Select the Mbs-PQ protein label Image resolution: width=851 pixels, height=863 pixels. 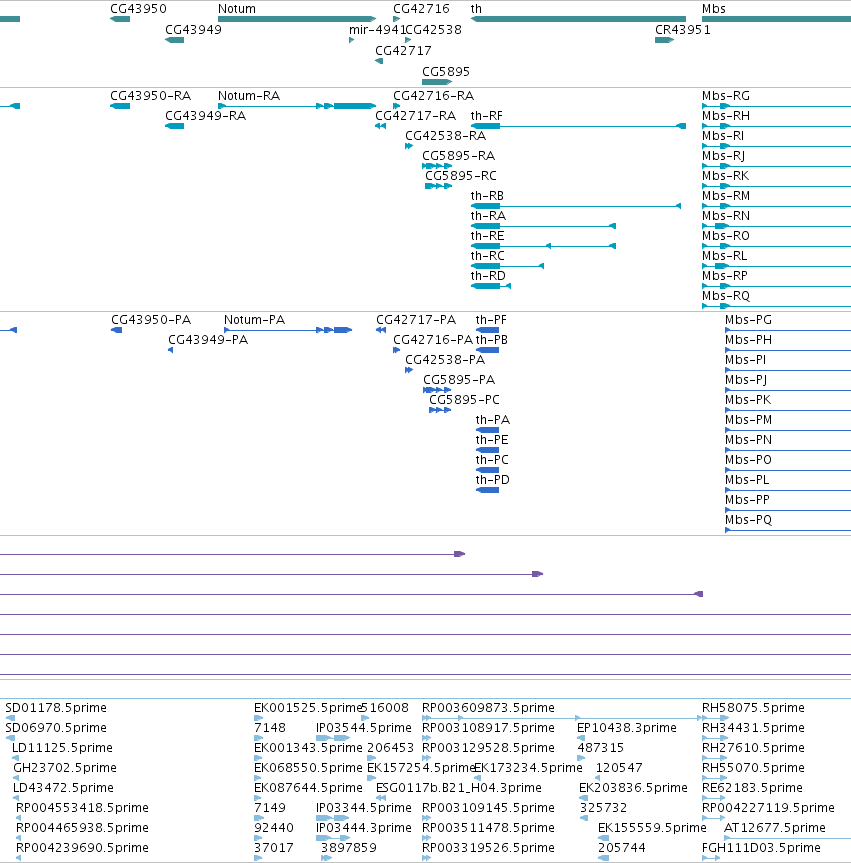[748, 520]
